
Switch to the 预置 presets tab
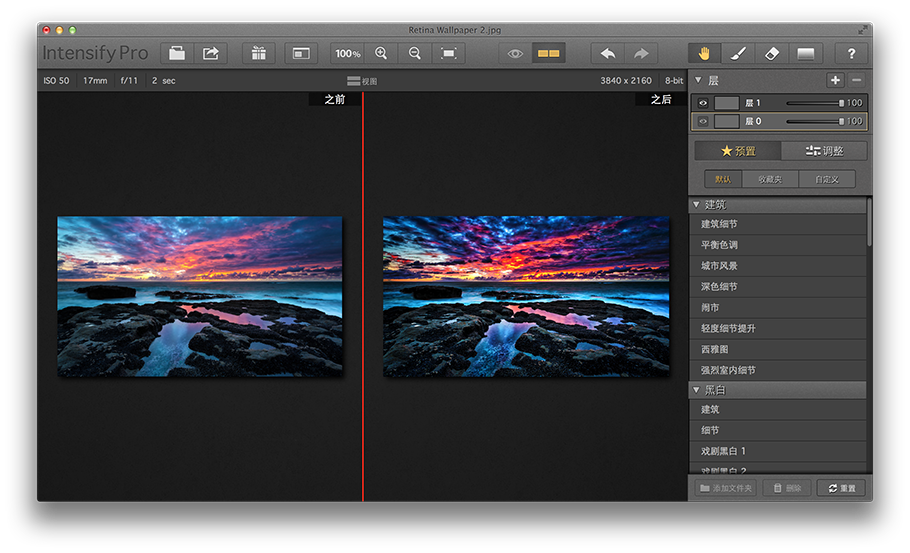tap(738, 151)
